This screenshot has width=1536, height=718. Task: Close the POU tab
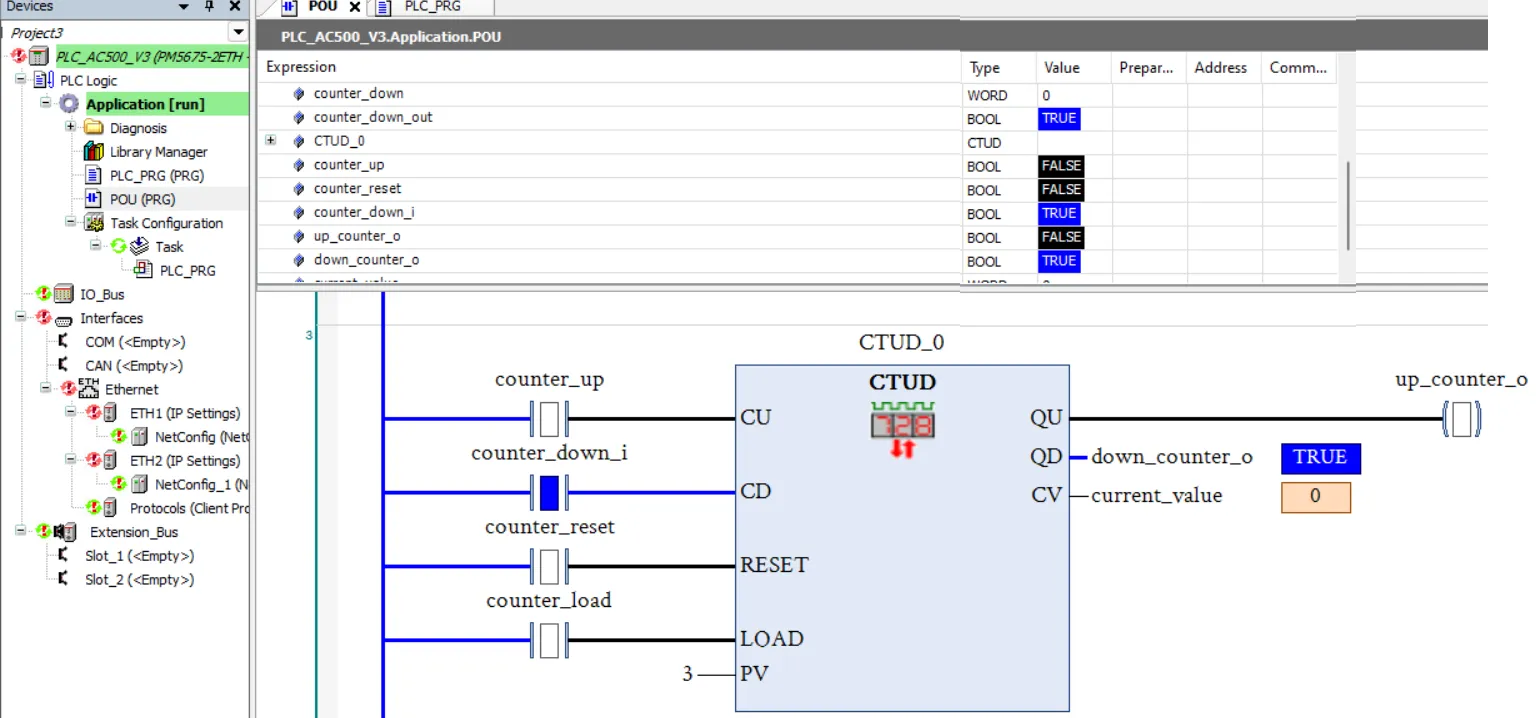coord(354,7)
